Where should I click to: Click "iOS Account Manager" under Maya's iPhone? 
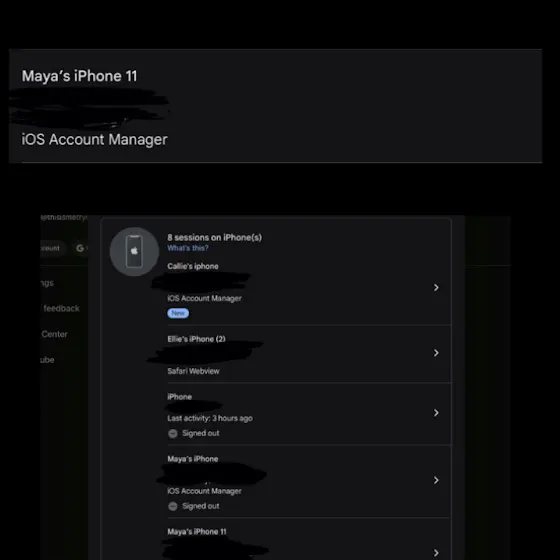[x=204, y=491]
